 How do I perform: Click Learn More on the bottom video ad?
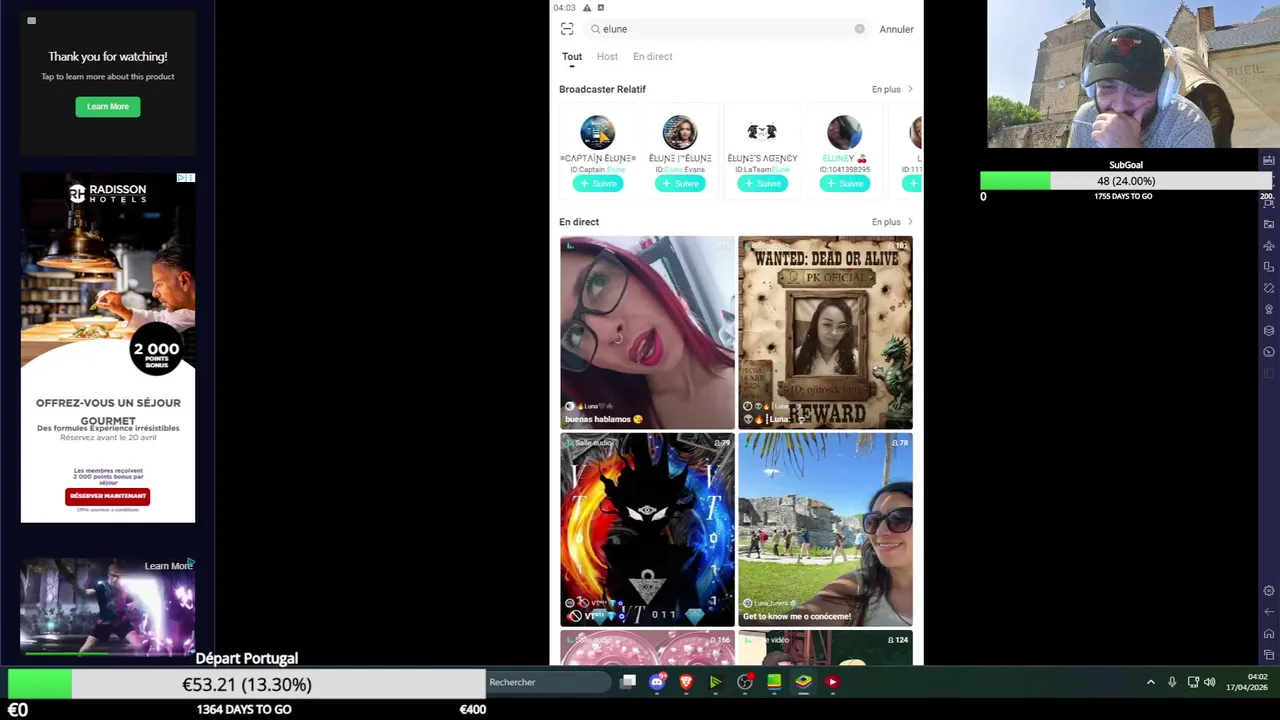point(168,566)
